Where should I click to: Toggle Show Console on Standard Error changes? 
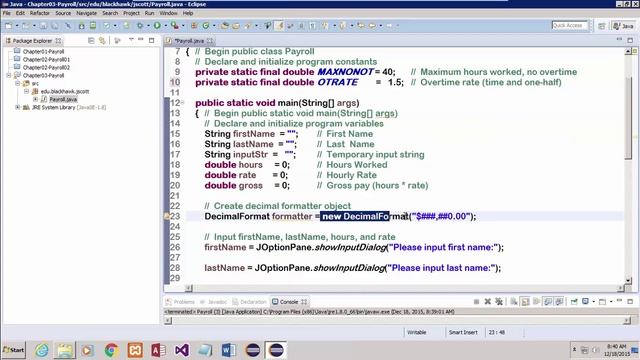[x=559, y=302]
